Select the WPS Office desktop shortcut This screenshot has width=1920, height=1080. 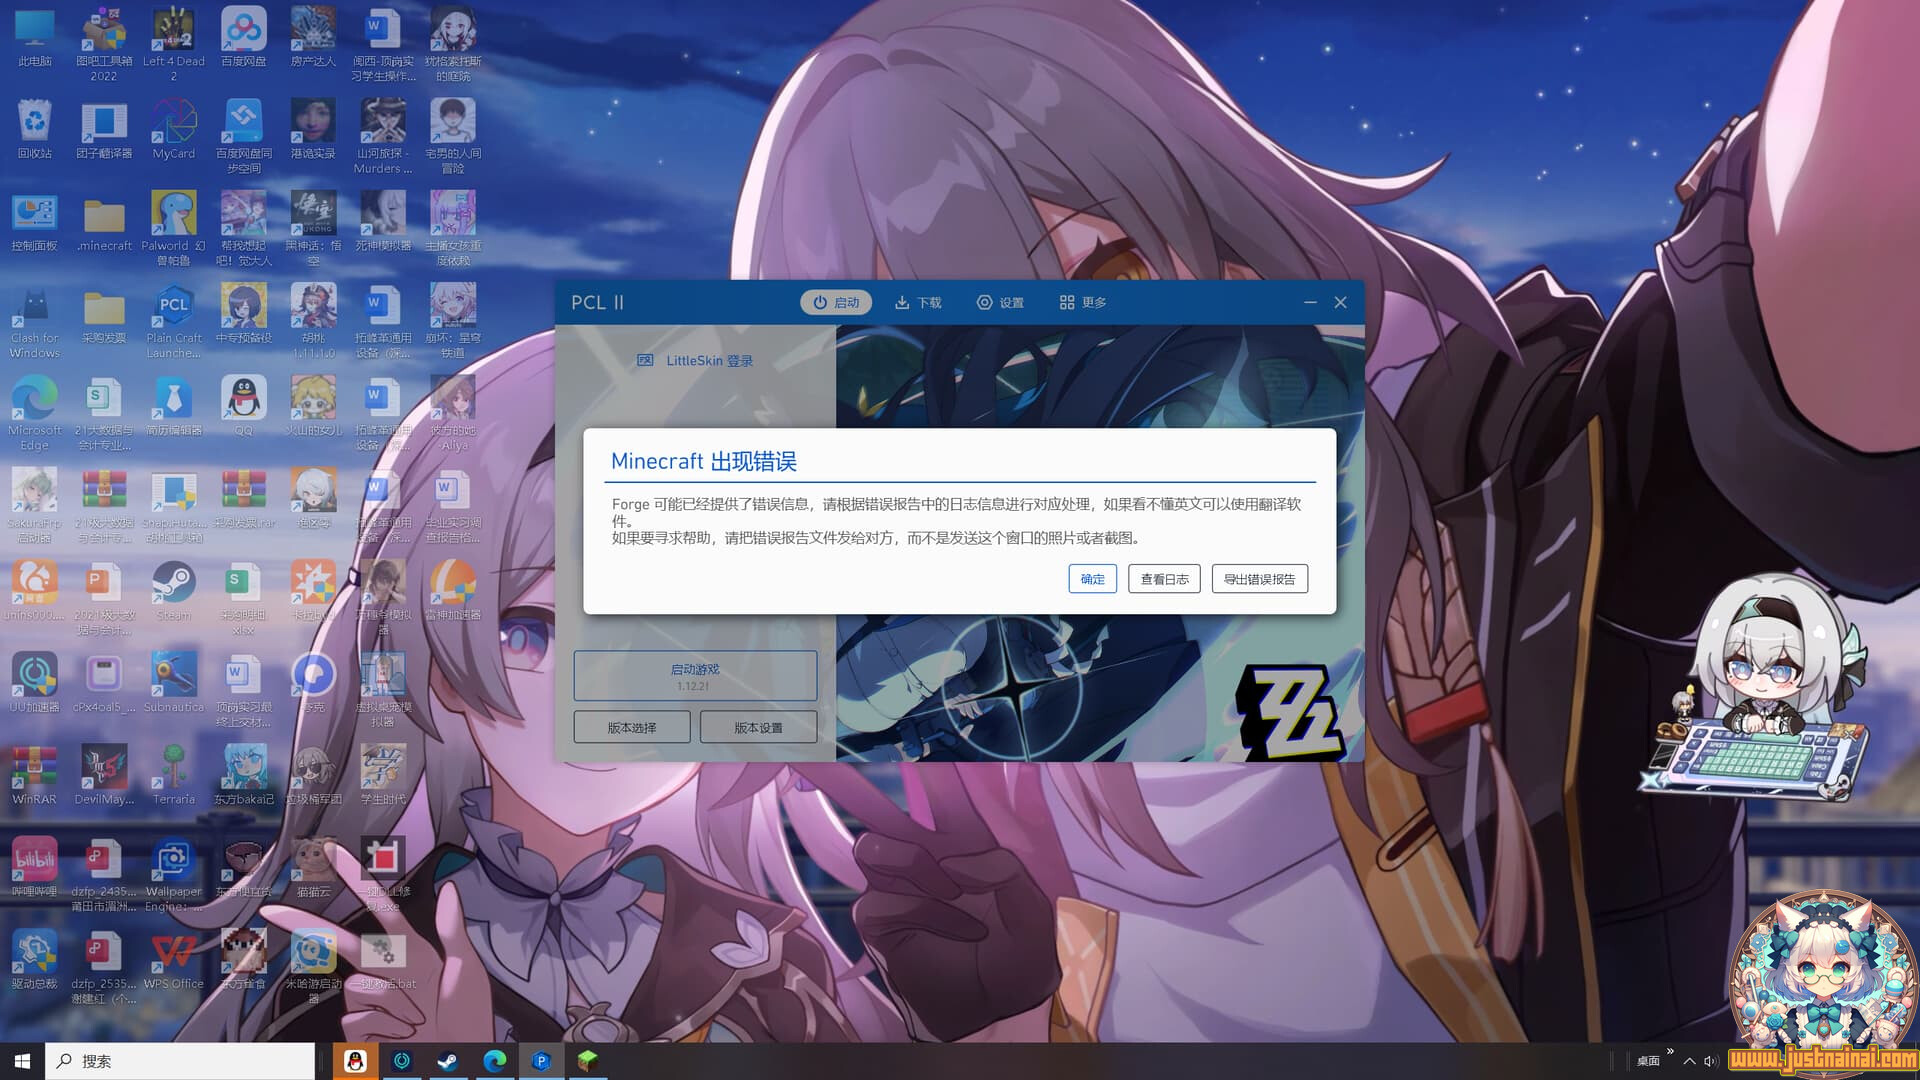pos(173,960)
